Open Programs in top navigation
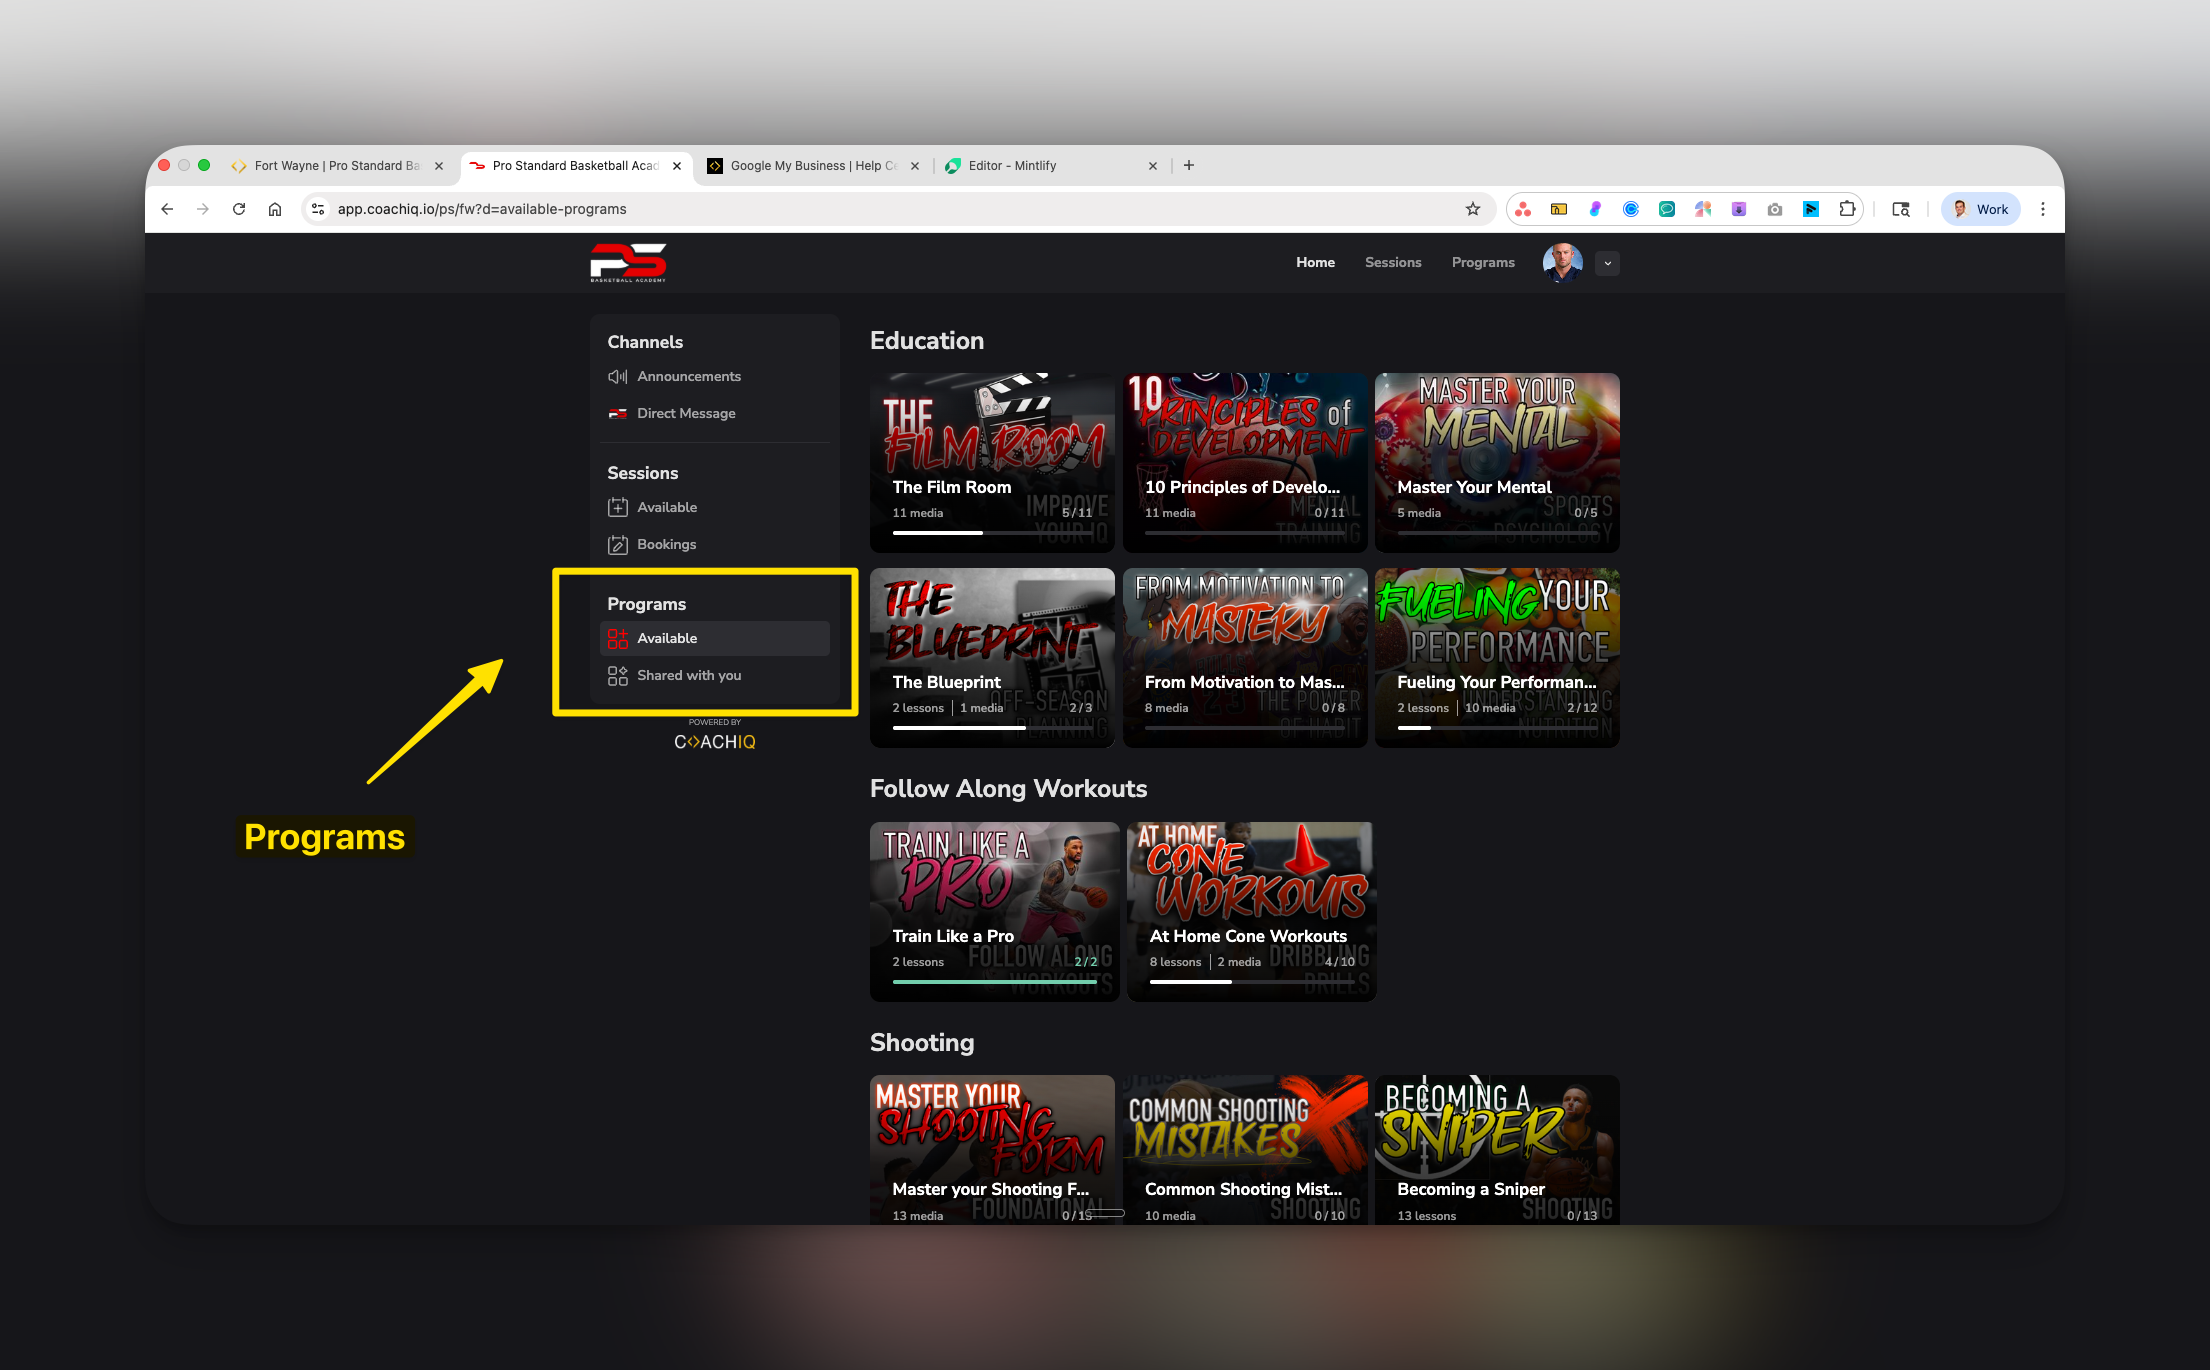This screenshot has width=2210, height=1370. click(x=1482, y=263)
